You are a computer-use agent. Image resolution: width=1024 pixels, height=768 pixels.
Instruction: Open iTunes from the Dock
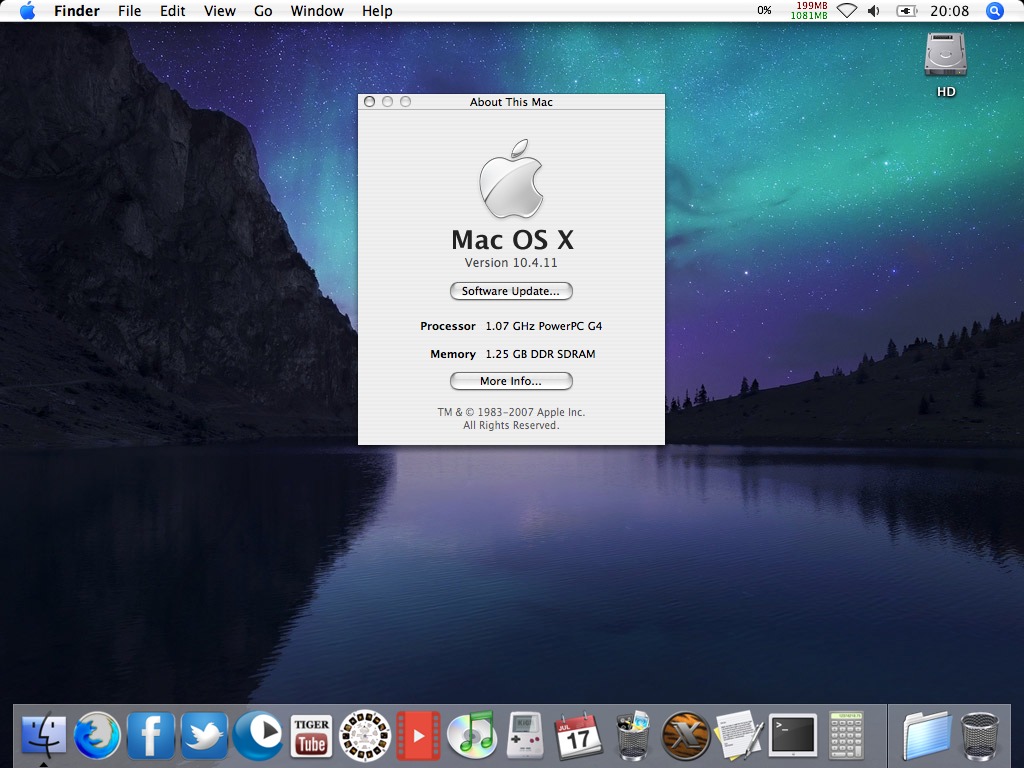(x=472, y=736)
